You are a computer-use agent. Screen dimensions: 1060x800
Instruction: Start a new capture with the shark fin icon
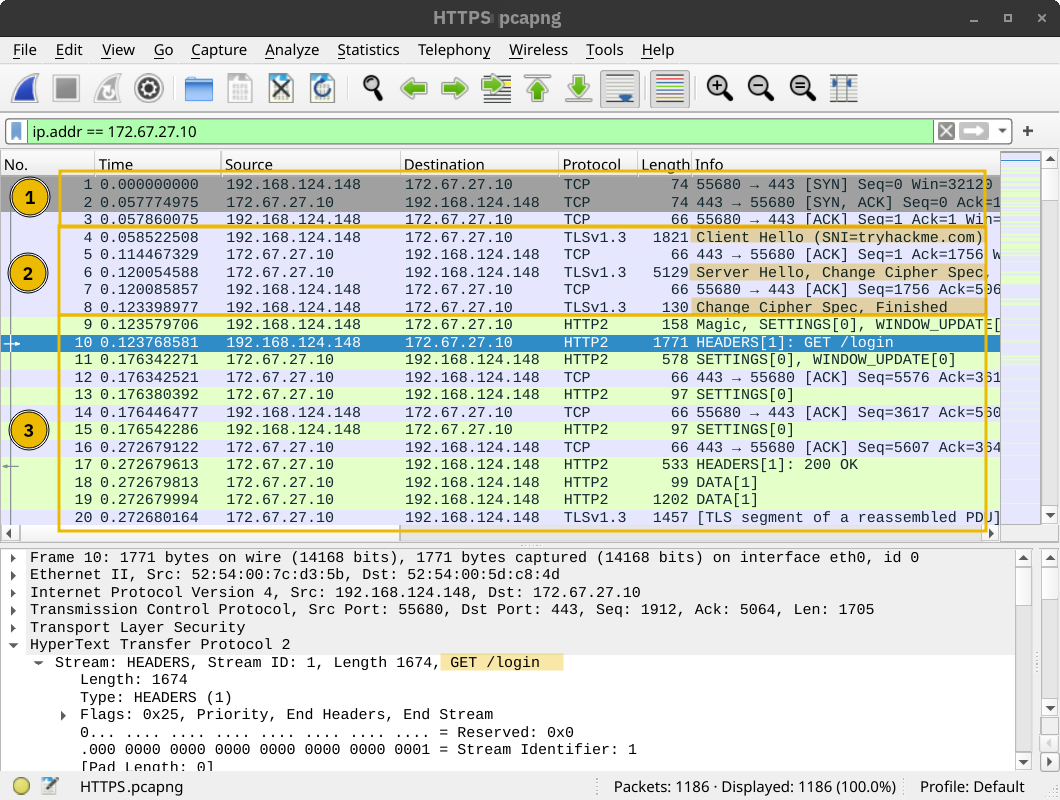coord(25,88)
